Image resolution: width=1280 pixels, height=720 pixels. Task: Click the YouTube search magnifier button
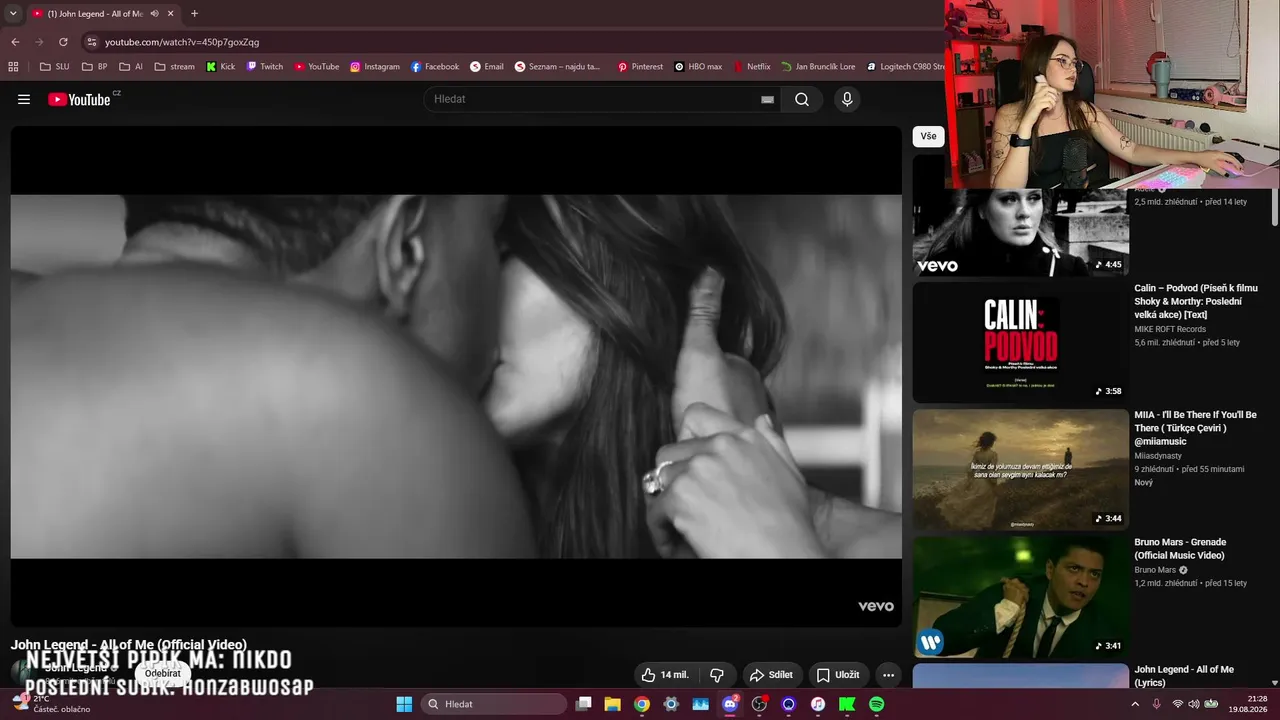pyautogui.click(x=802, y=99)
